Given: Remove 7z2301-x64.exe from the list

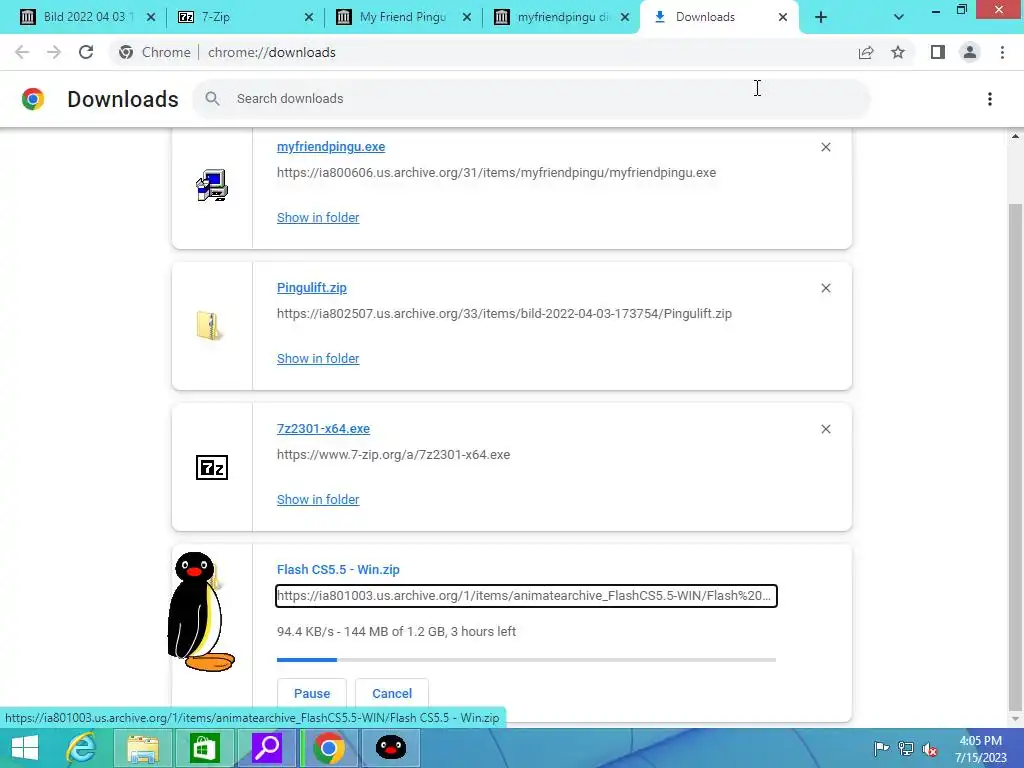Looking at the screenshot, I should (x=826, y=429).
